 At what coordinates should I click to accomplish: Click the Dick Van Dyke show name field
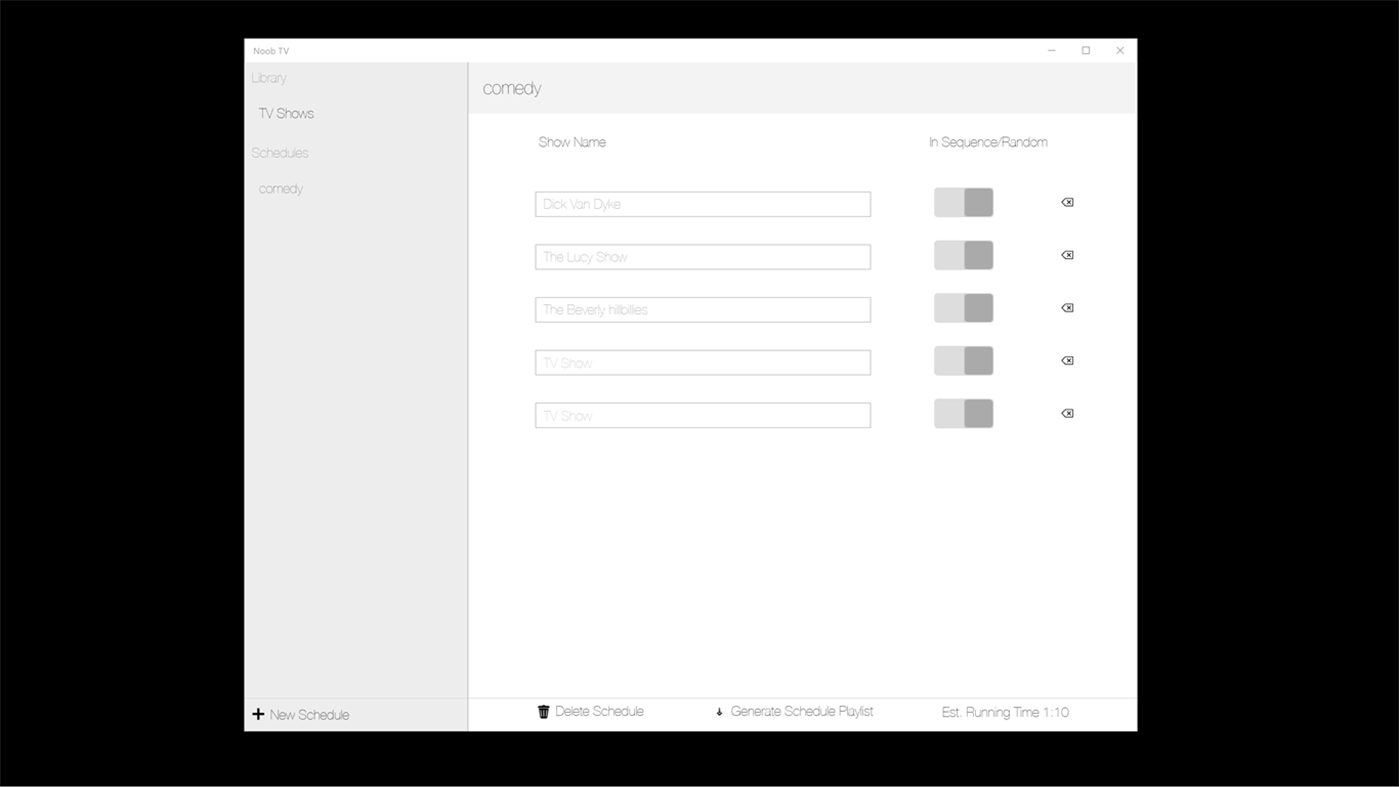click(702, 203)
